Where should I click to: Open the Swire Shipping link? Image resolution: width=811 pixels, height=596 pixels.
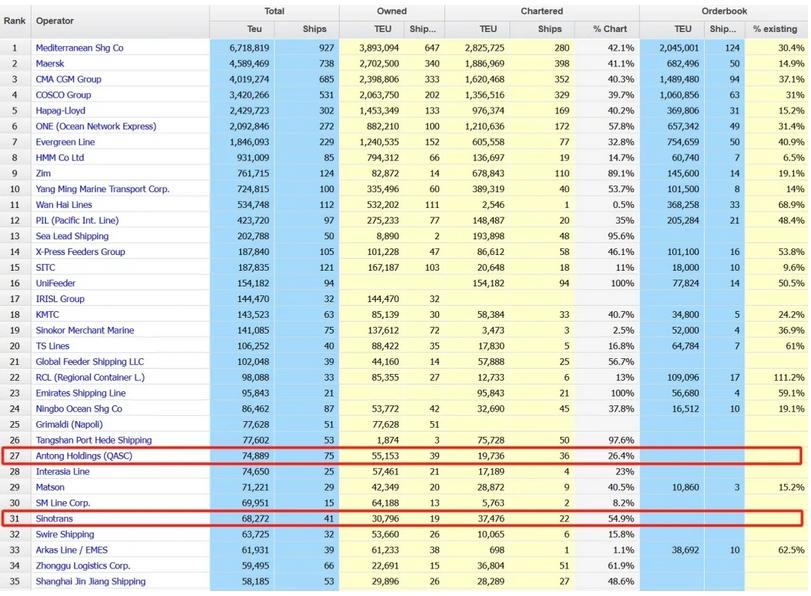(x=65, y=534)
